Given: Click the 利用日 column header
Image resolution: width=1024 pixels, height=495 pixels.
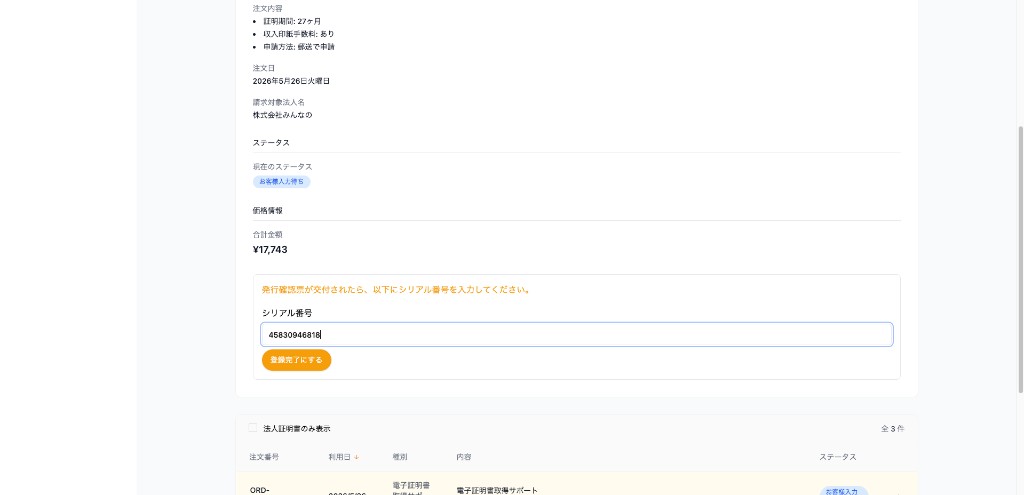Looking at the screenshot, I should [340, 457].
